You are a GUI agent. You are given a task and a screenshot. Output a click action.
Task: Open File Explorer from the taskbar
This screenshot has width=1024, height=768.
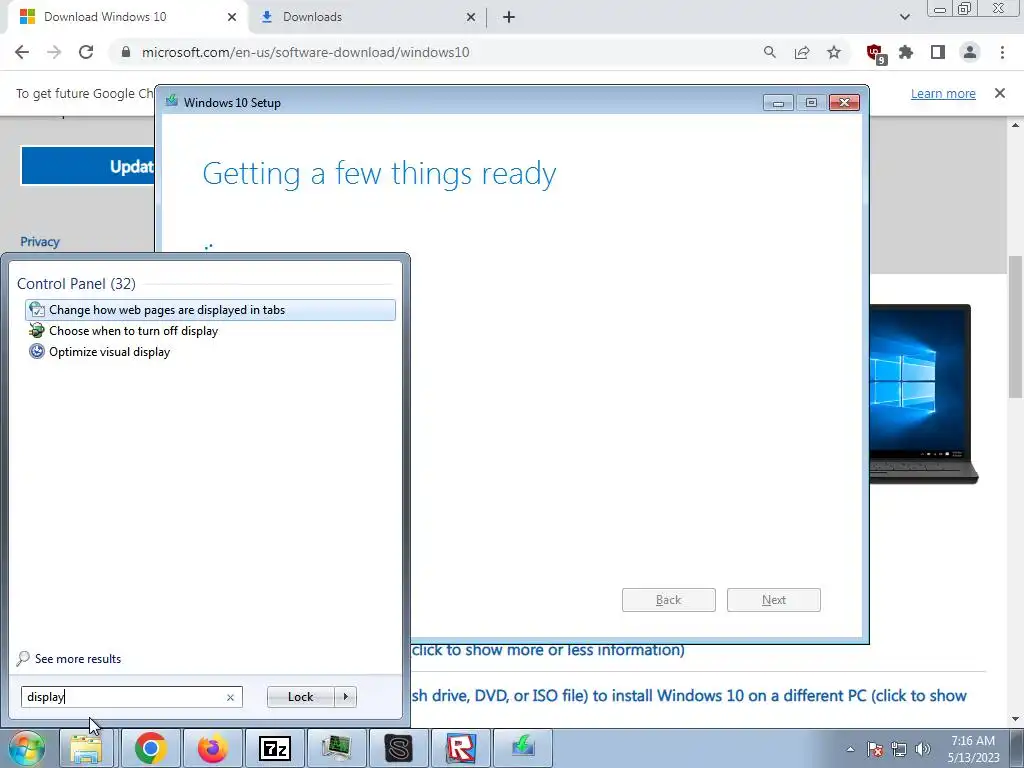coord(86,748)
